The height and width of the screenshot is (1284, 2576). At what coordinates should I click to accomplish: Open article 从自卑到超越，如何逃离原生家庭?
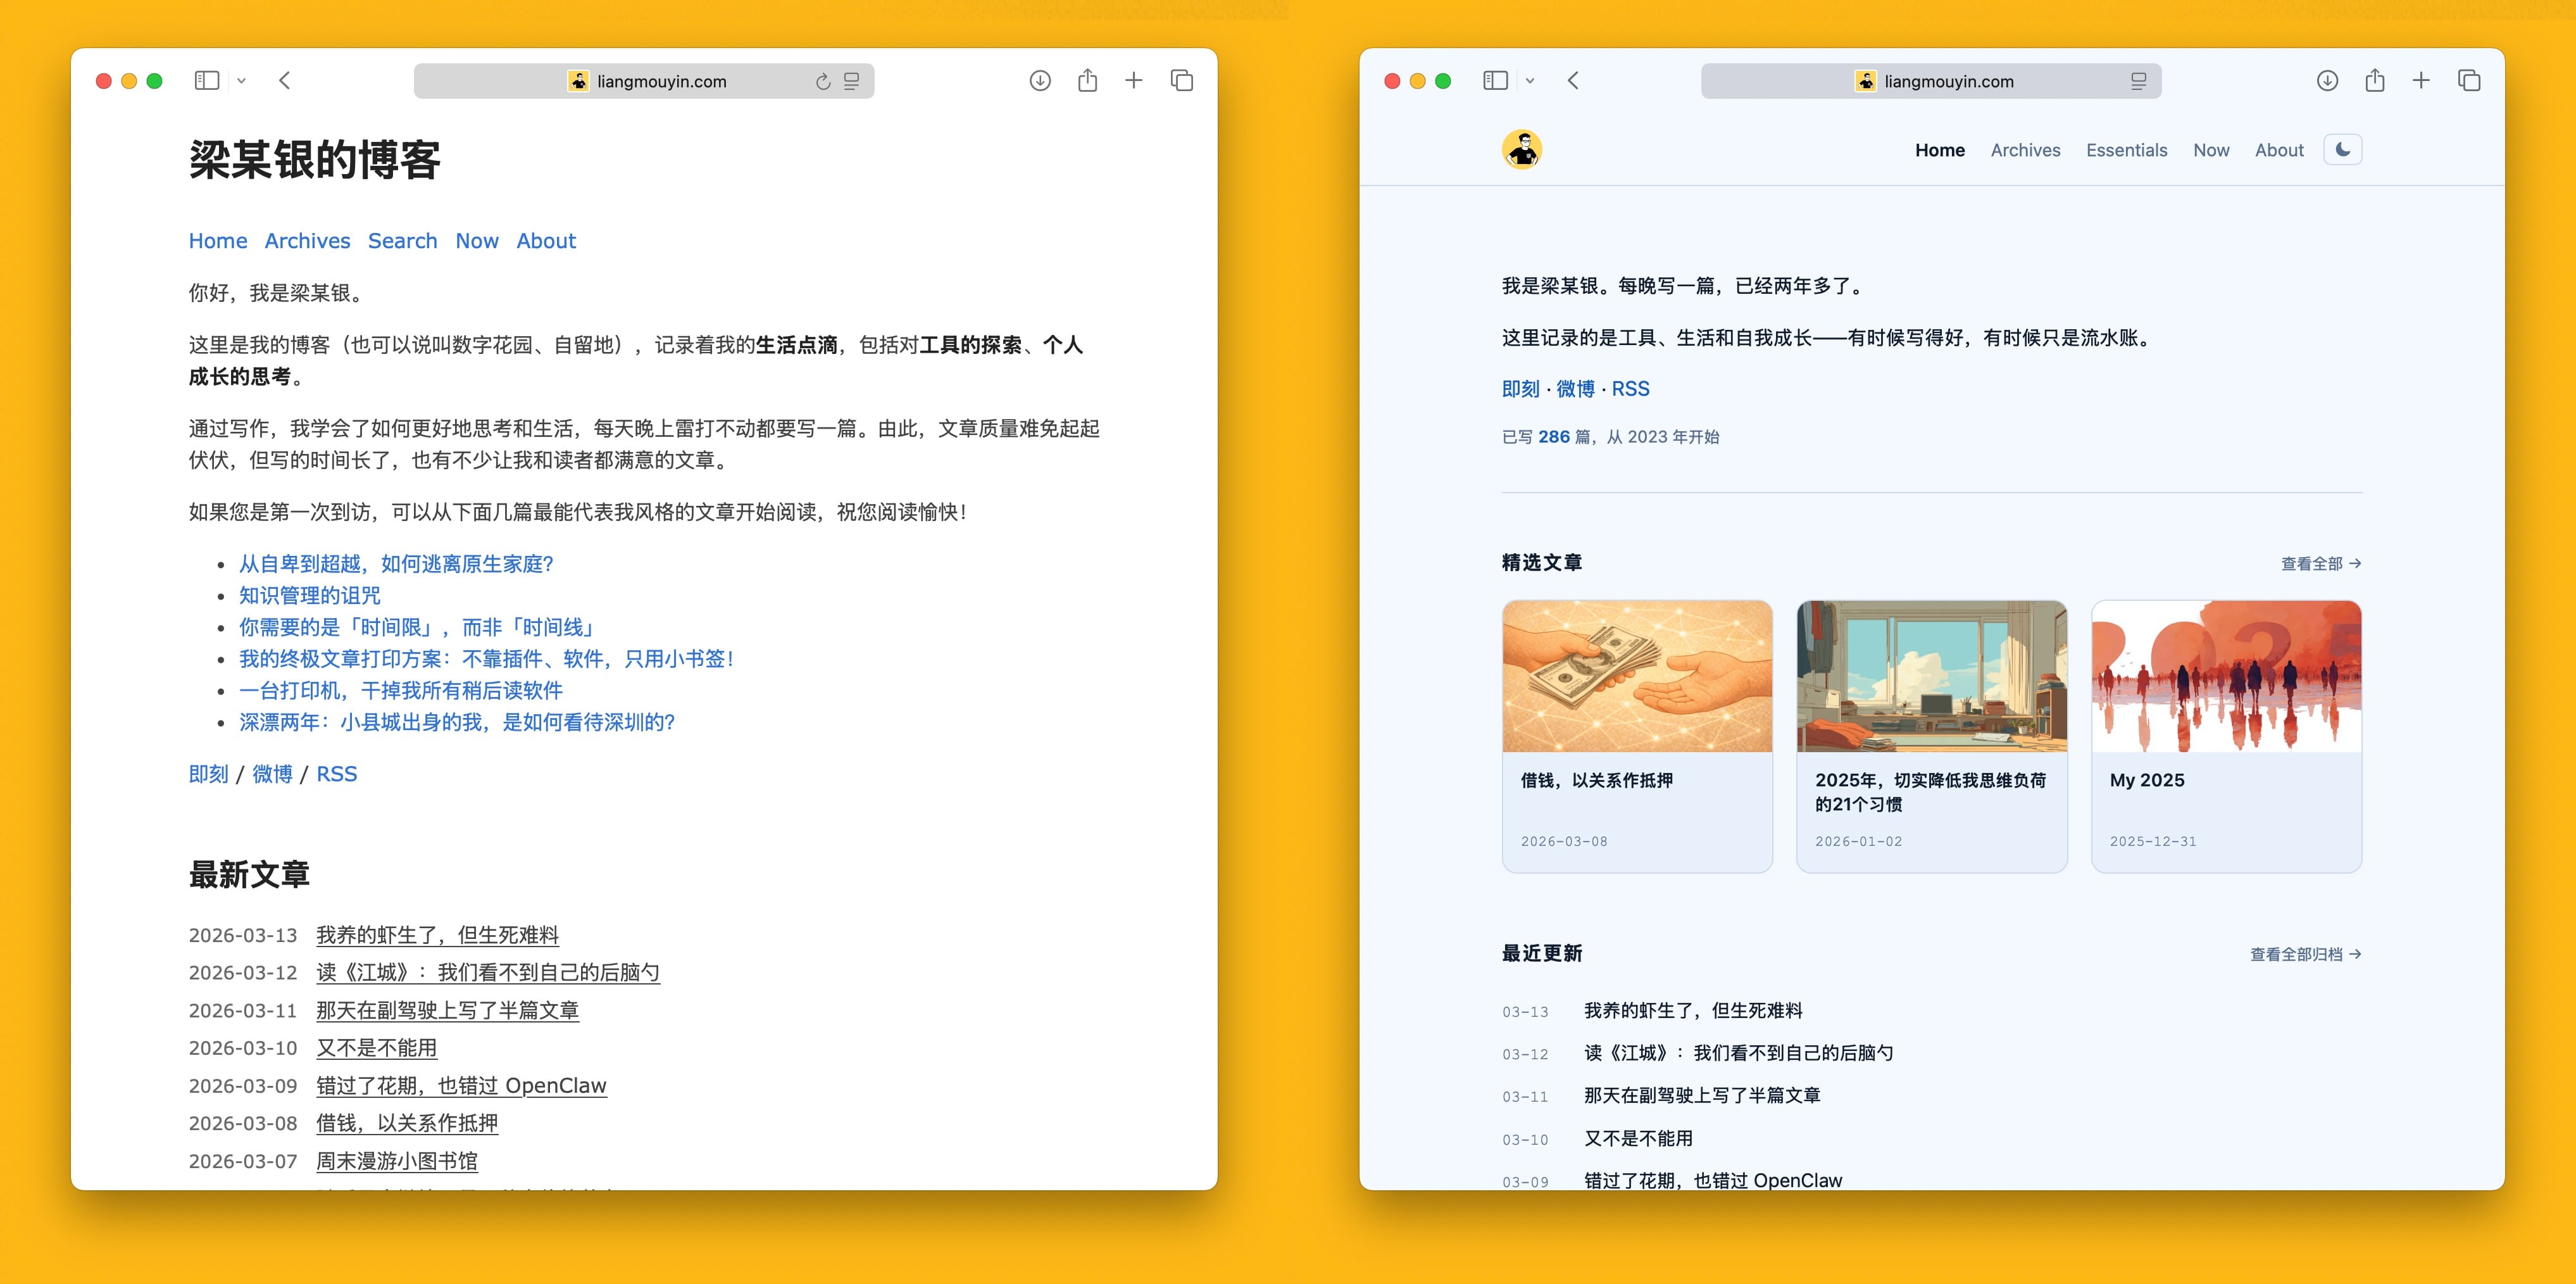click(x=396, y=564)
